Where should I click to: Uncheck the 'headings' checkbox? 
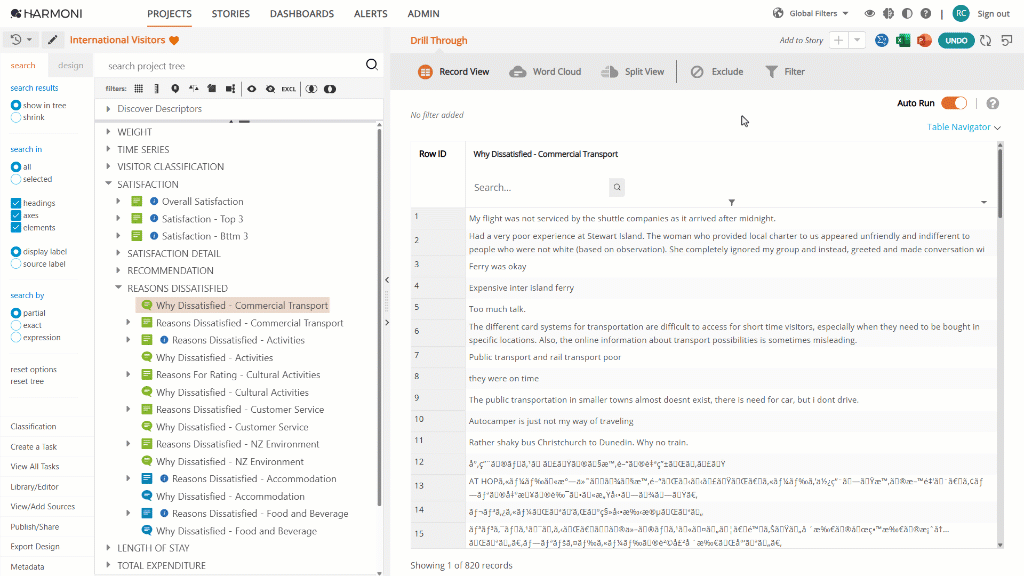(x=16, y=203)
